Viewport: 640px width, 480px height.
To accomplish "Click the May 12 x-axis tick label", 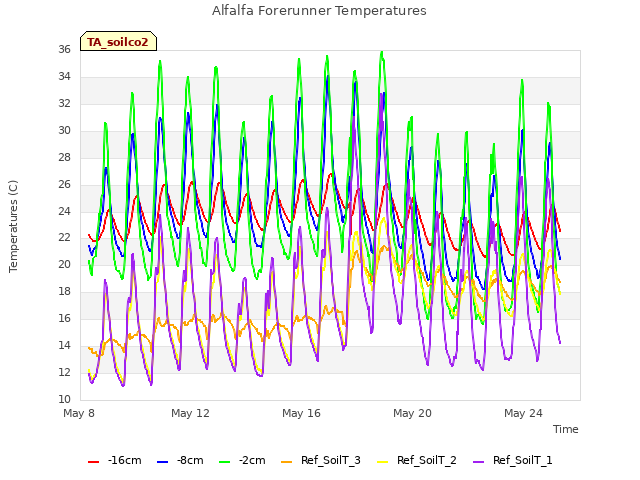I will click(x=190, y=413).
